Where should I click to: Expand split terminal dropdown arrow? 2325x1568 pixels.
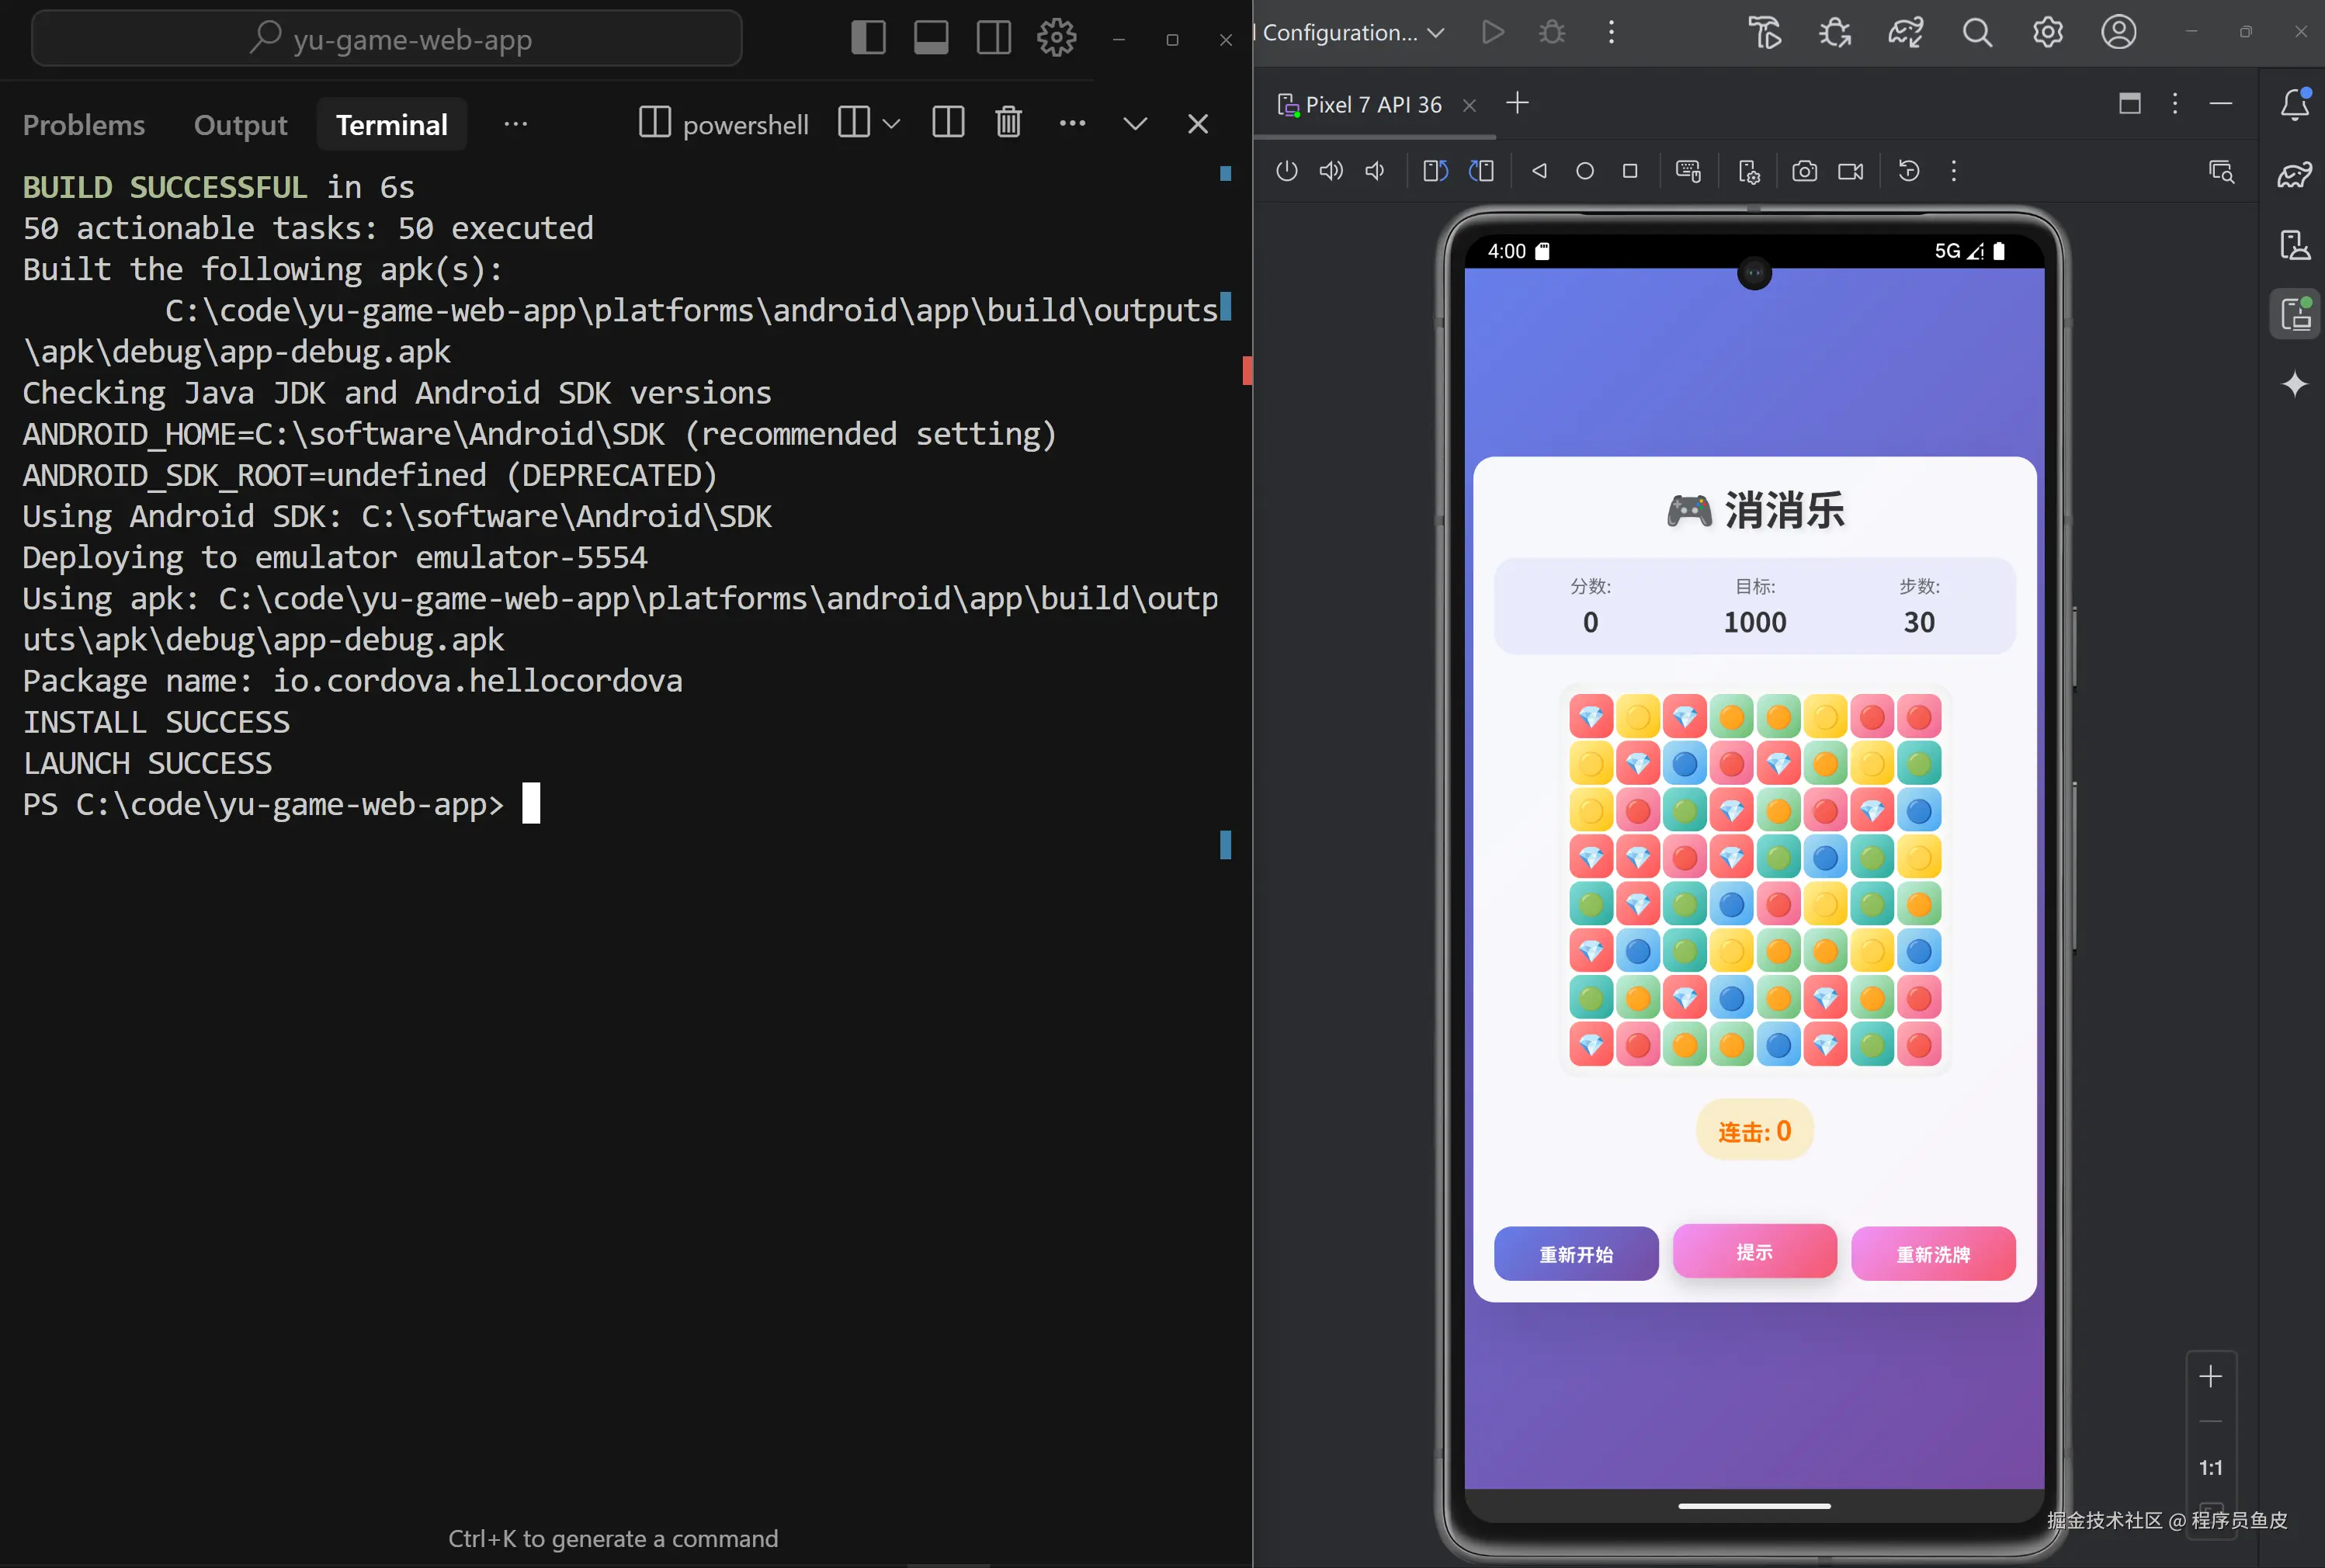(x=892, y=123)
